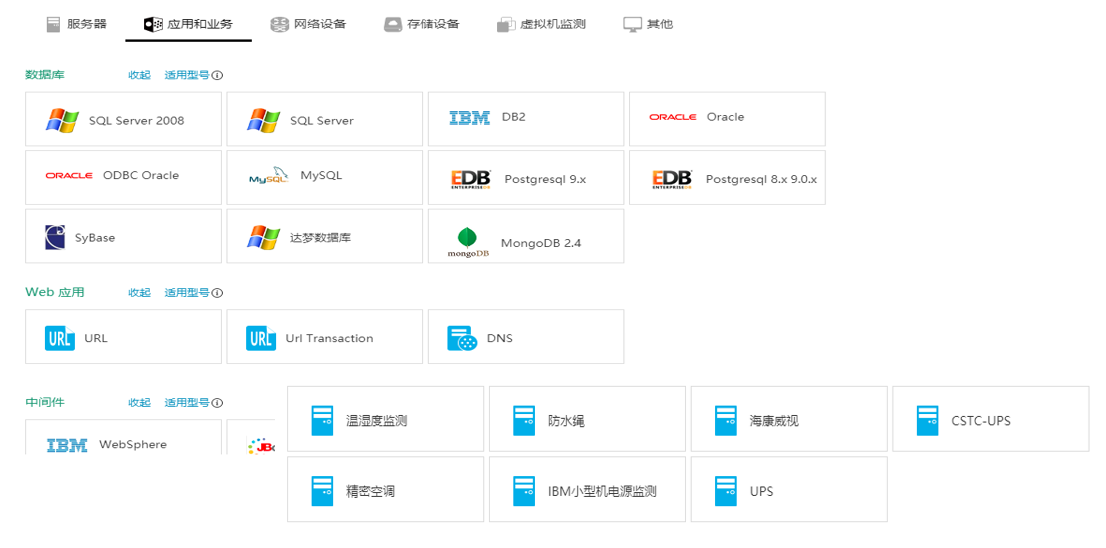Viewport: 1106px width, 548px height.
Task: Click the MySQL dolphin logo
Action: pos(269,176)
